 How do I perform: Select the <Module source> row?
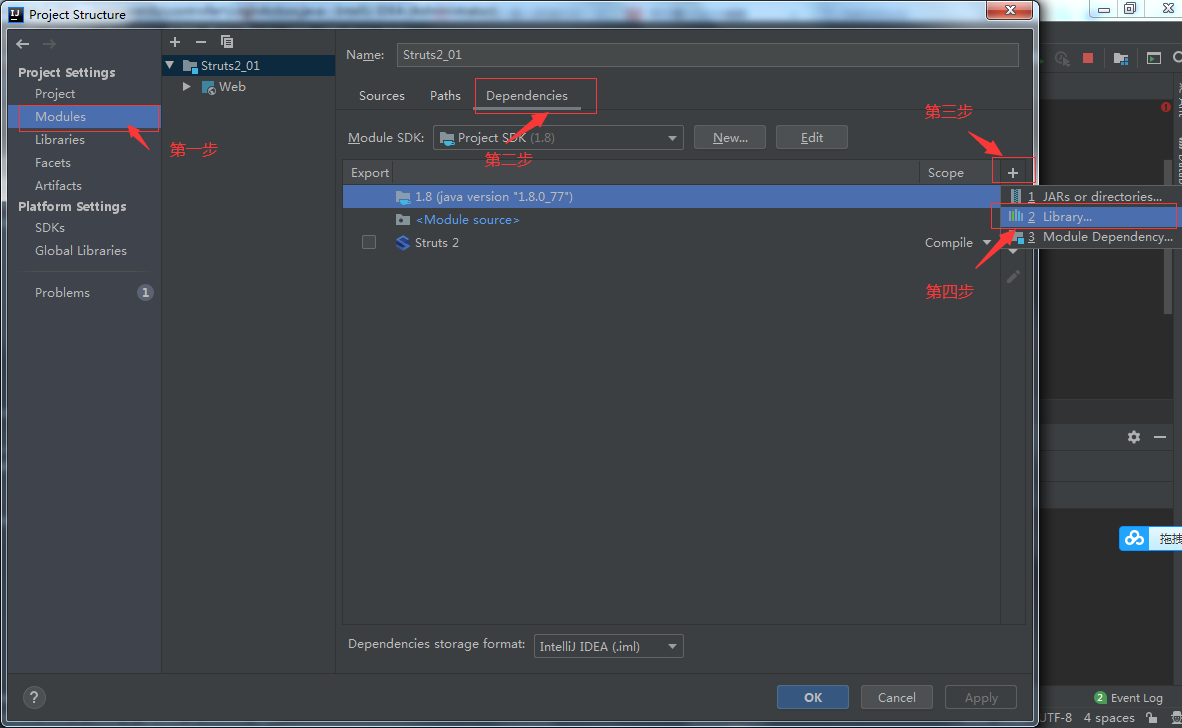(671, 220)
